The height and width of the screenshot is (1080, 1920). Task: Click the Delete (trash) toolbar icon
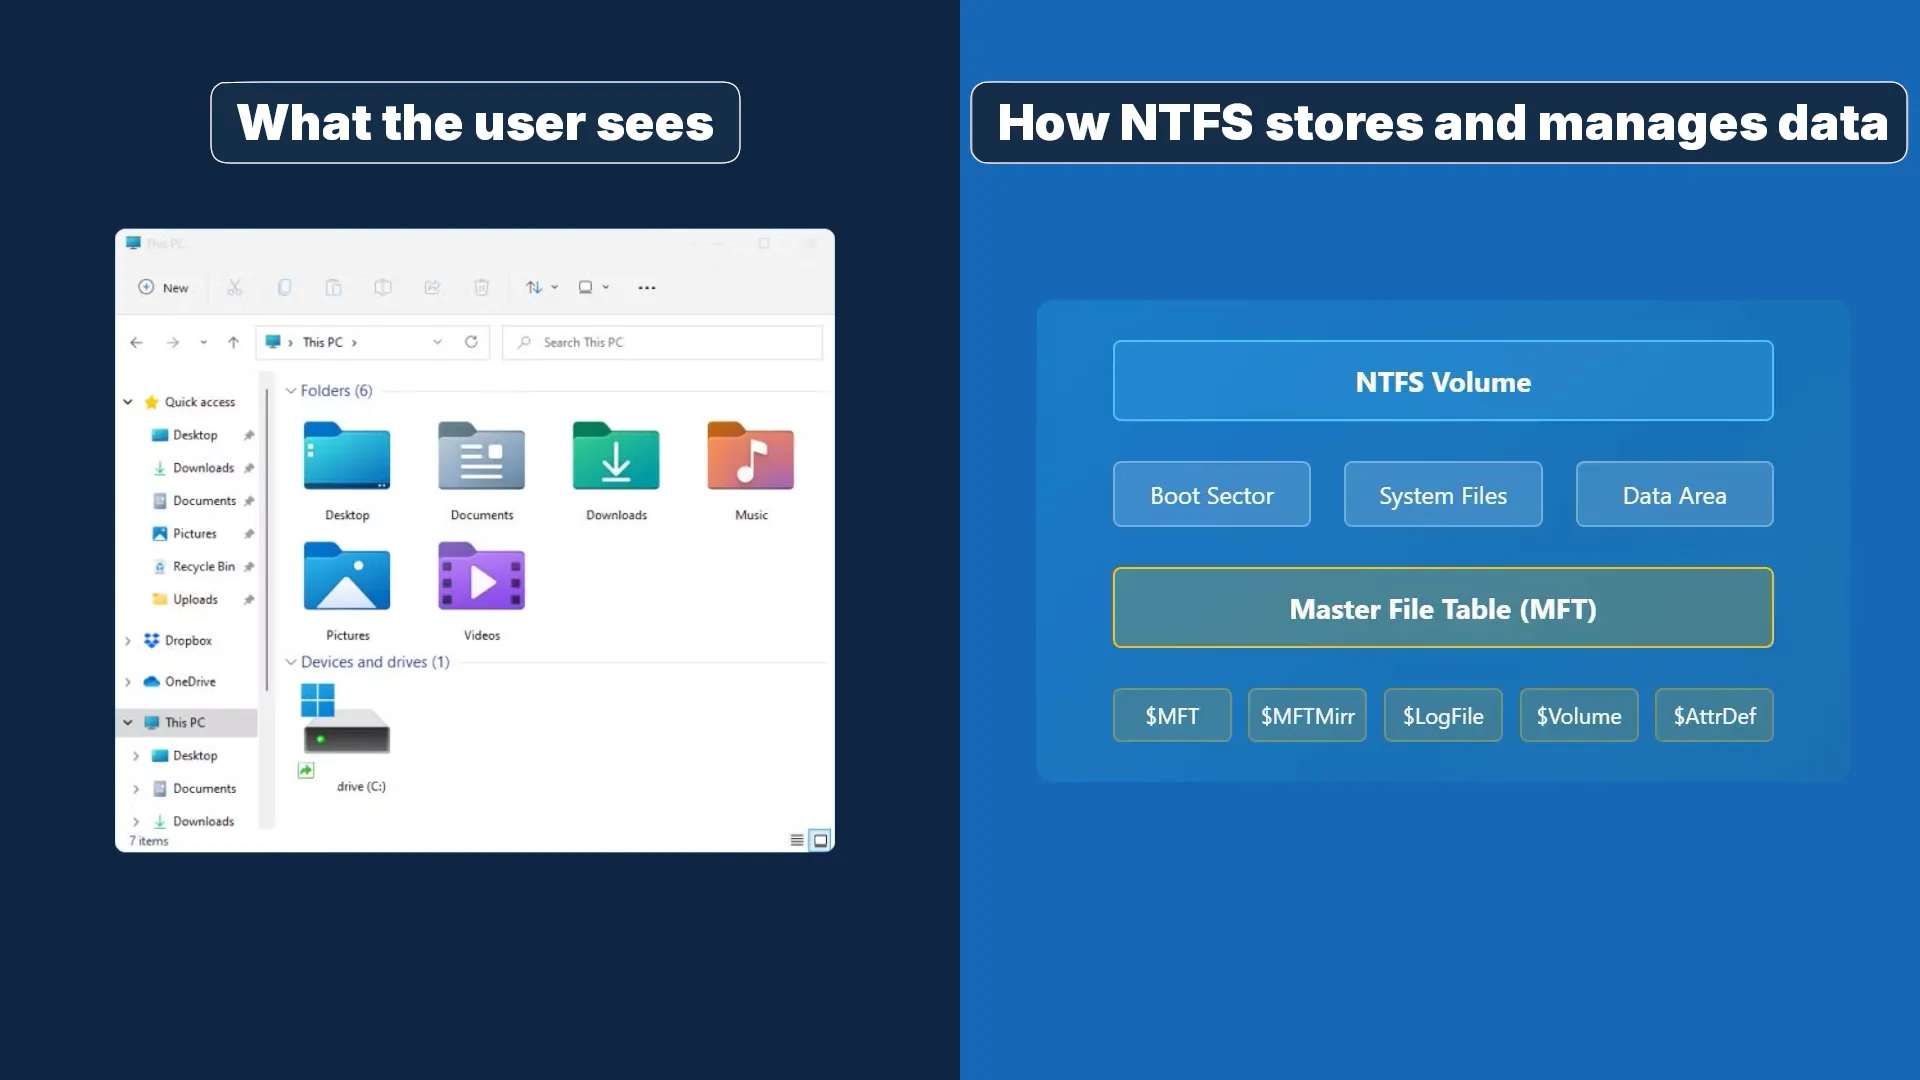(x=481, y=287)
